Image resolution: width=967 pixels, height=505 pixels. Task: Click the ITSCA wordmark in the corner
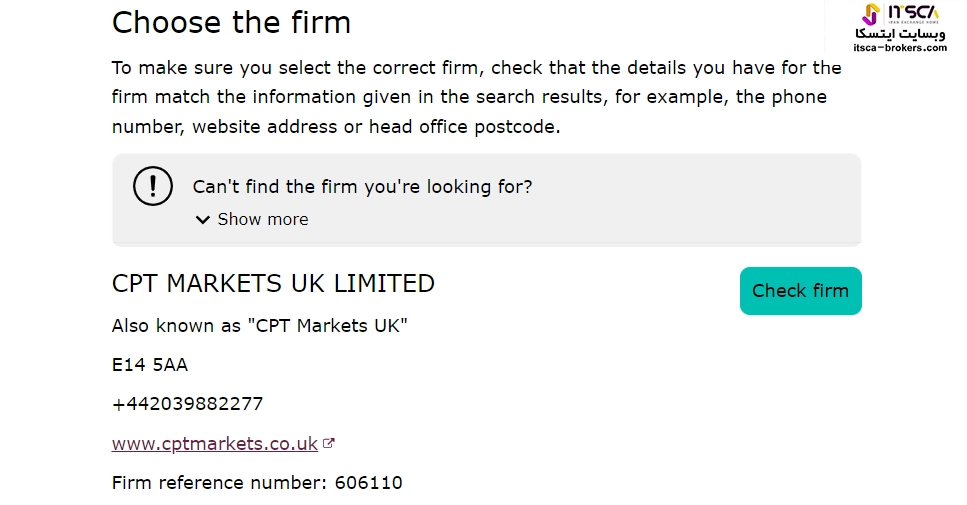[913, 10]
